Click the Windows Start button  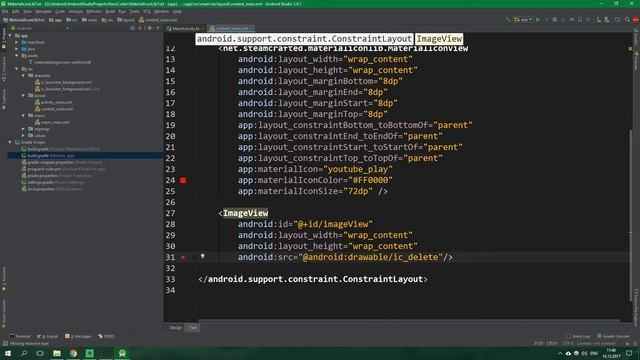coord(8,353)
